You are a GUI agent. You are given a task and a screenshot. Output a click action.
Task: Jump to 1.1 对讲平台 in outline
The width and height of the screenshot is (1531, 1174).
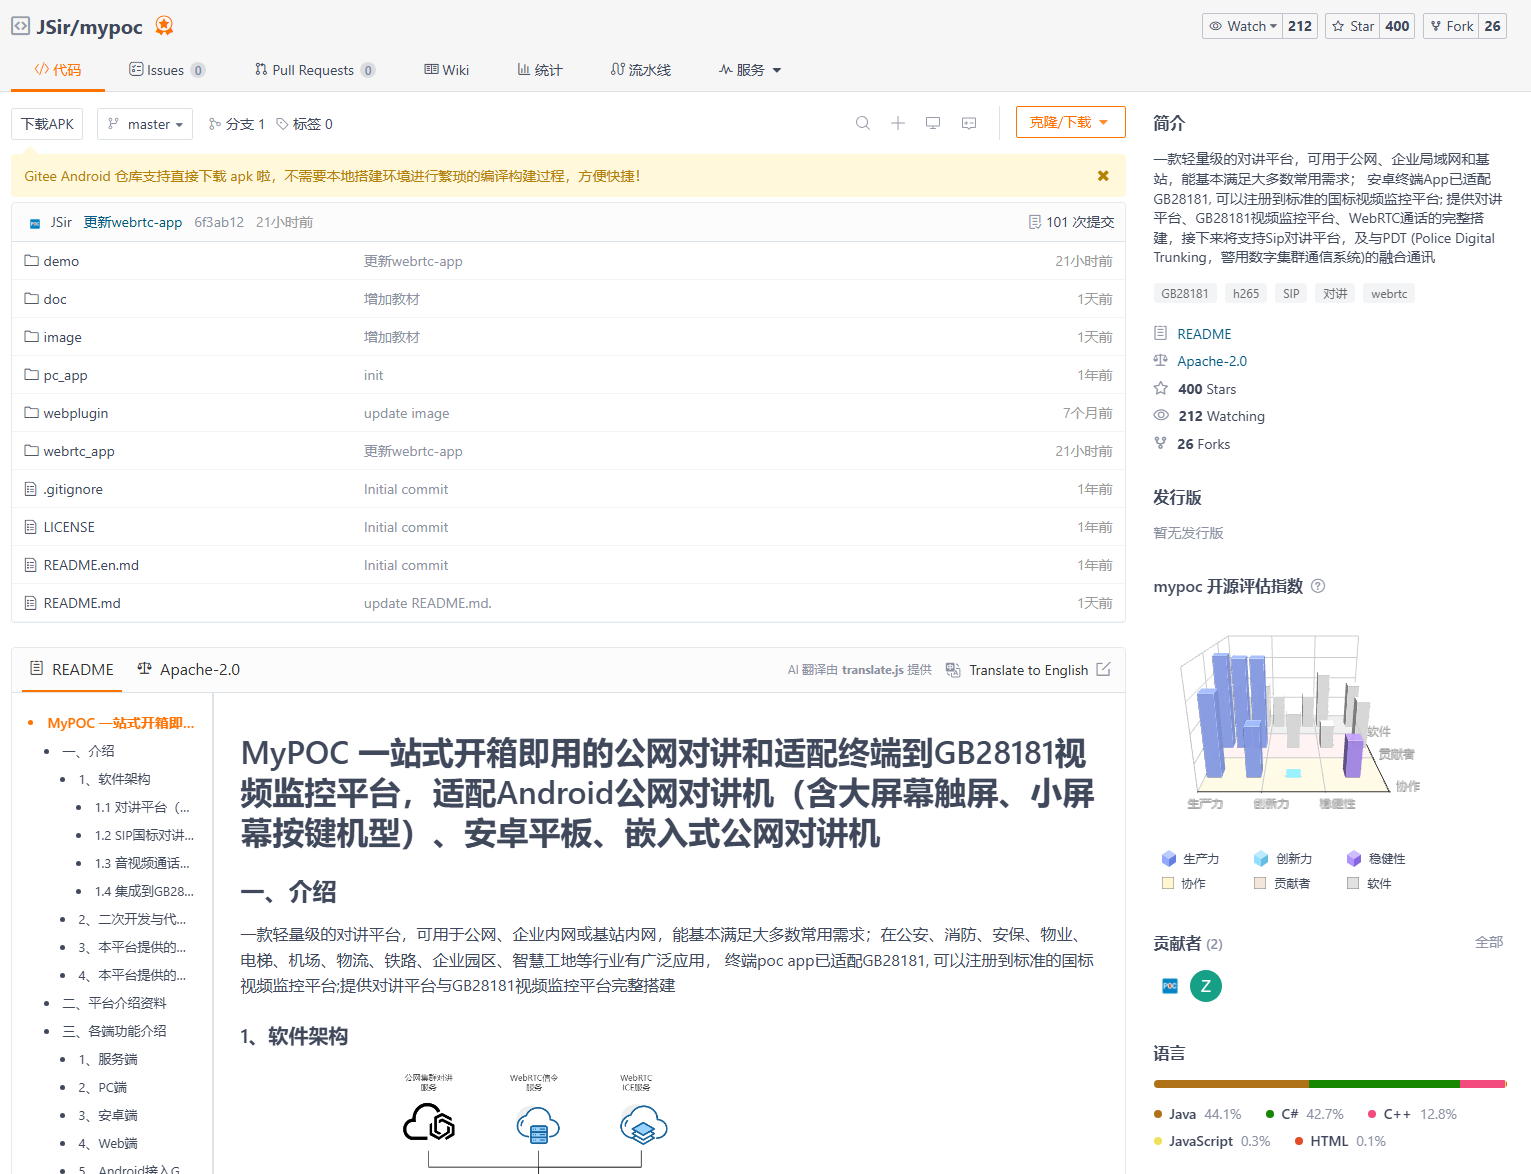pos(142,807)
